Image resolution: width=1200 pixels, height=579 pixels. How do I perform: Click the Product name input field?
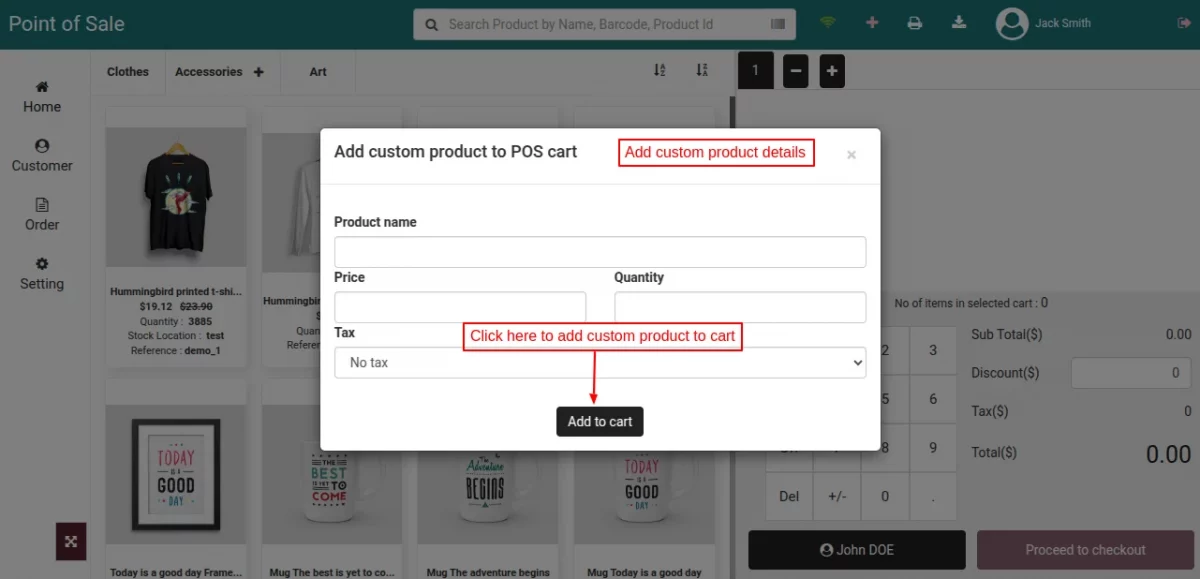pos(599,251)
